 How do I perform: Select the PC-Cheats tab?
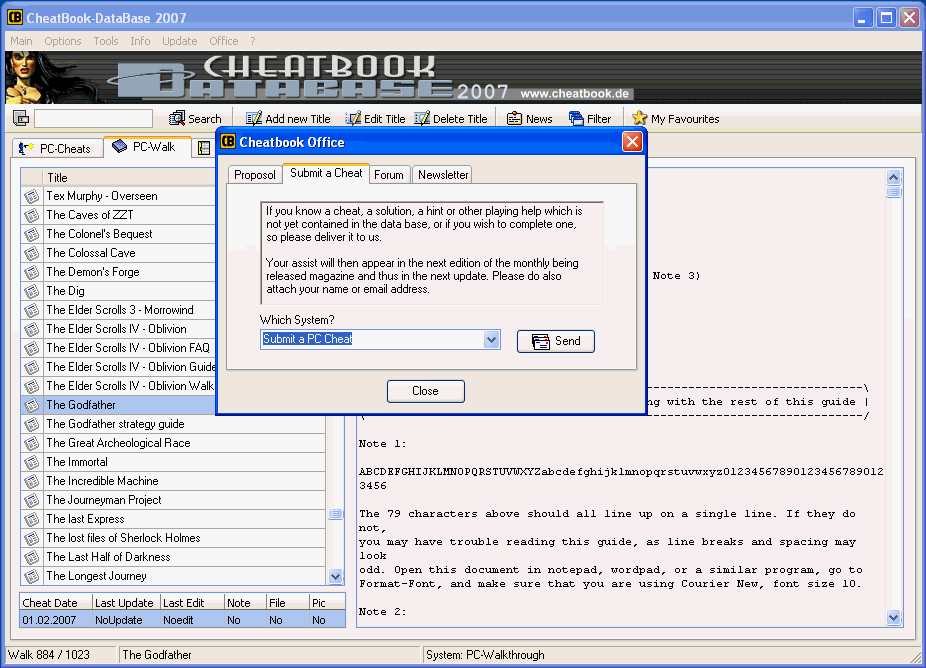pos(56,148)
